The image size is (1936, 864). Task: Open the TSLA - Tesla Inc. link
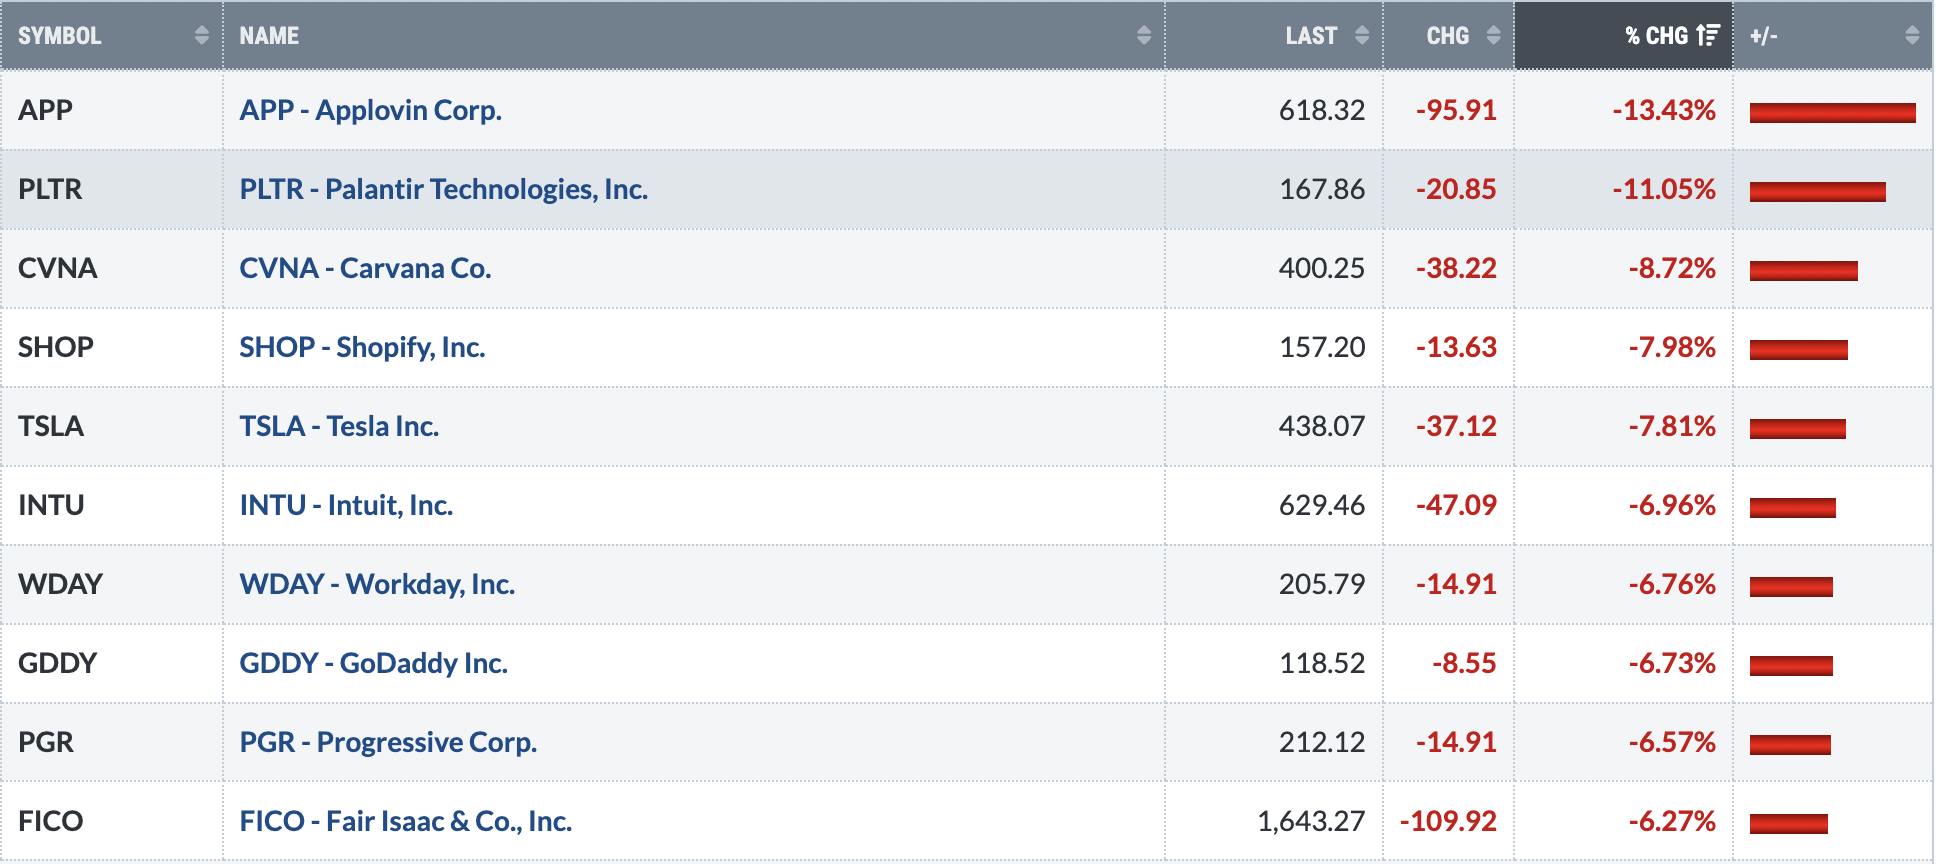tap(339, 426)
